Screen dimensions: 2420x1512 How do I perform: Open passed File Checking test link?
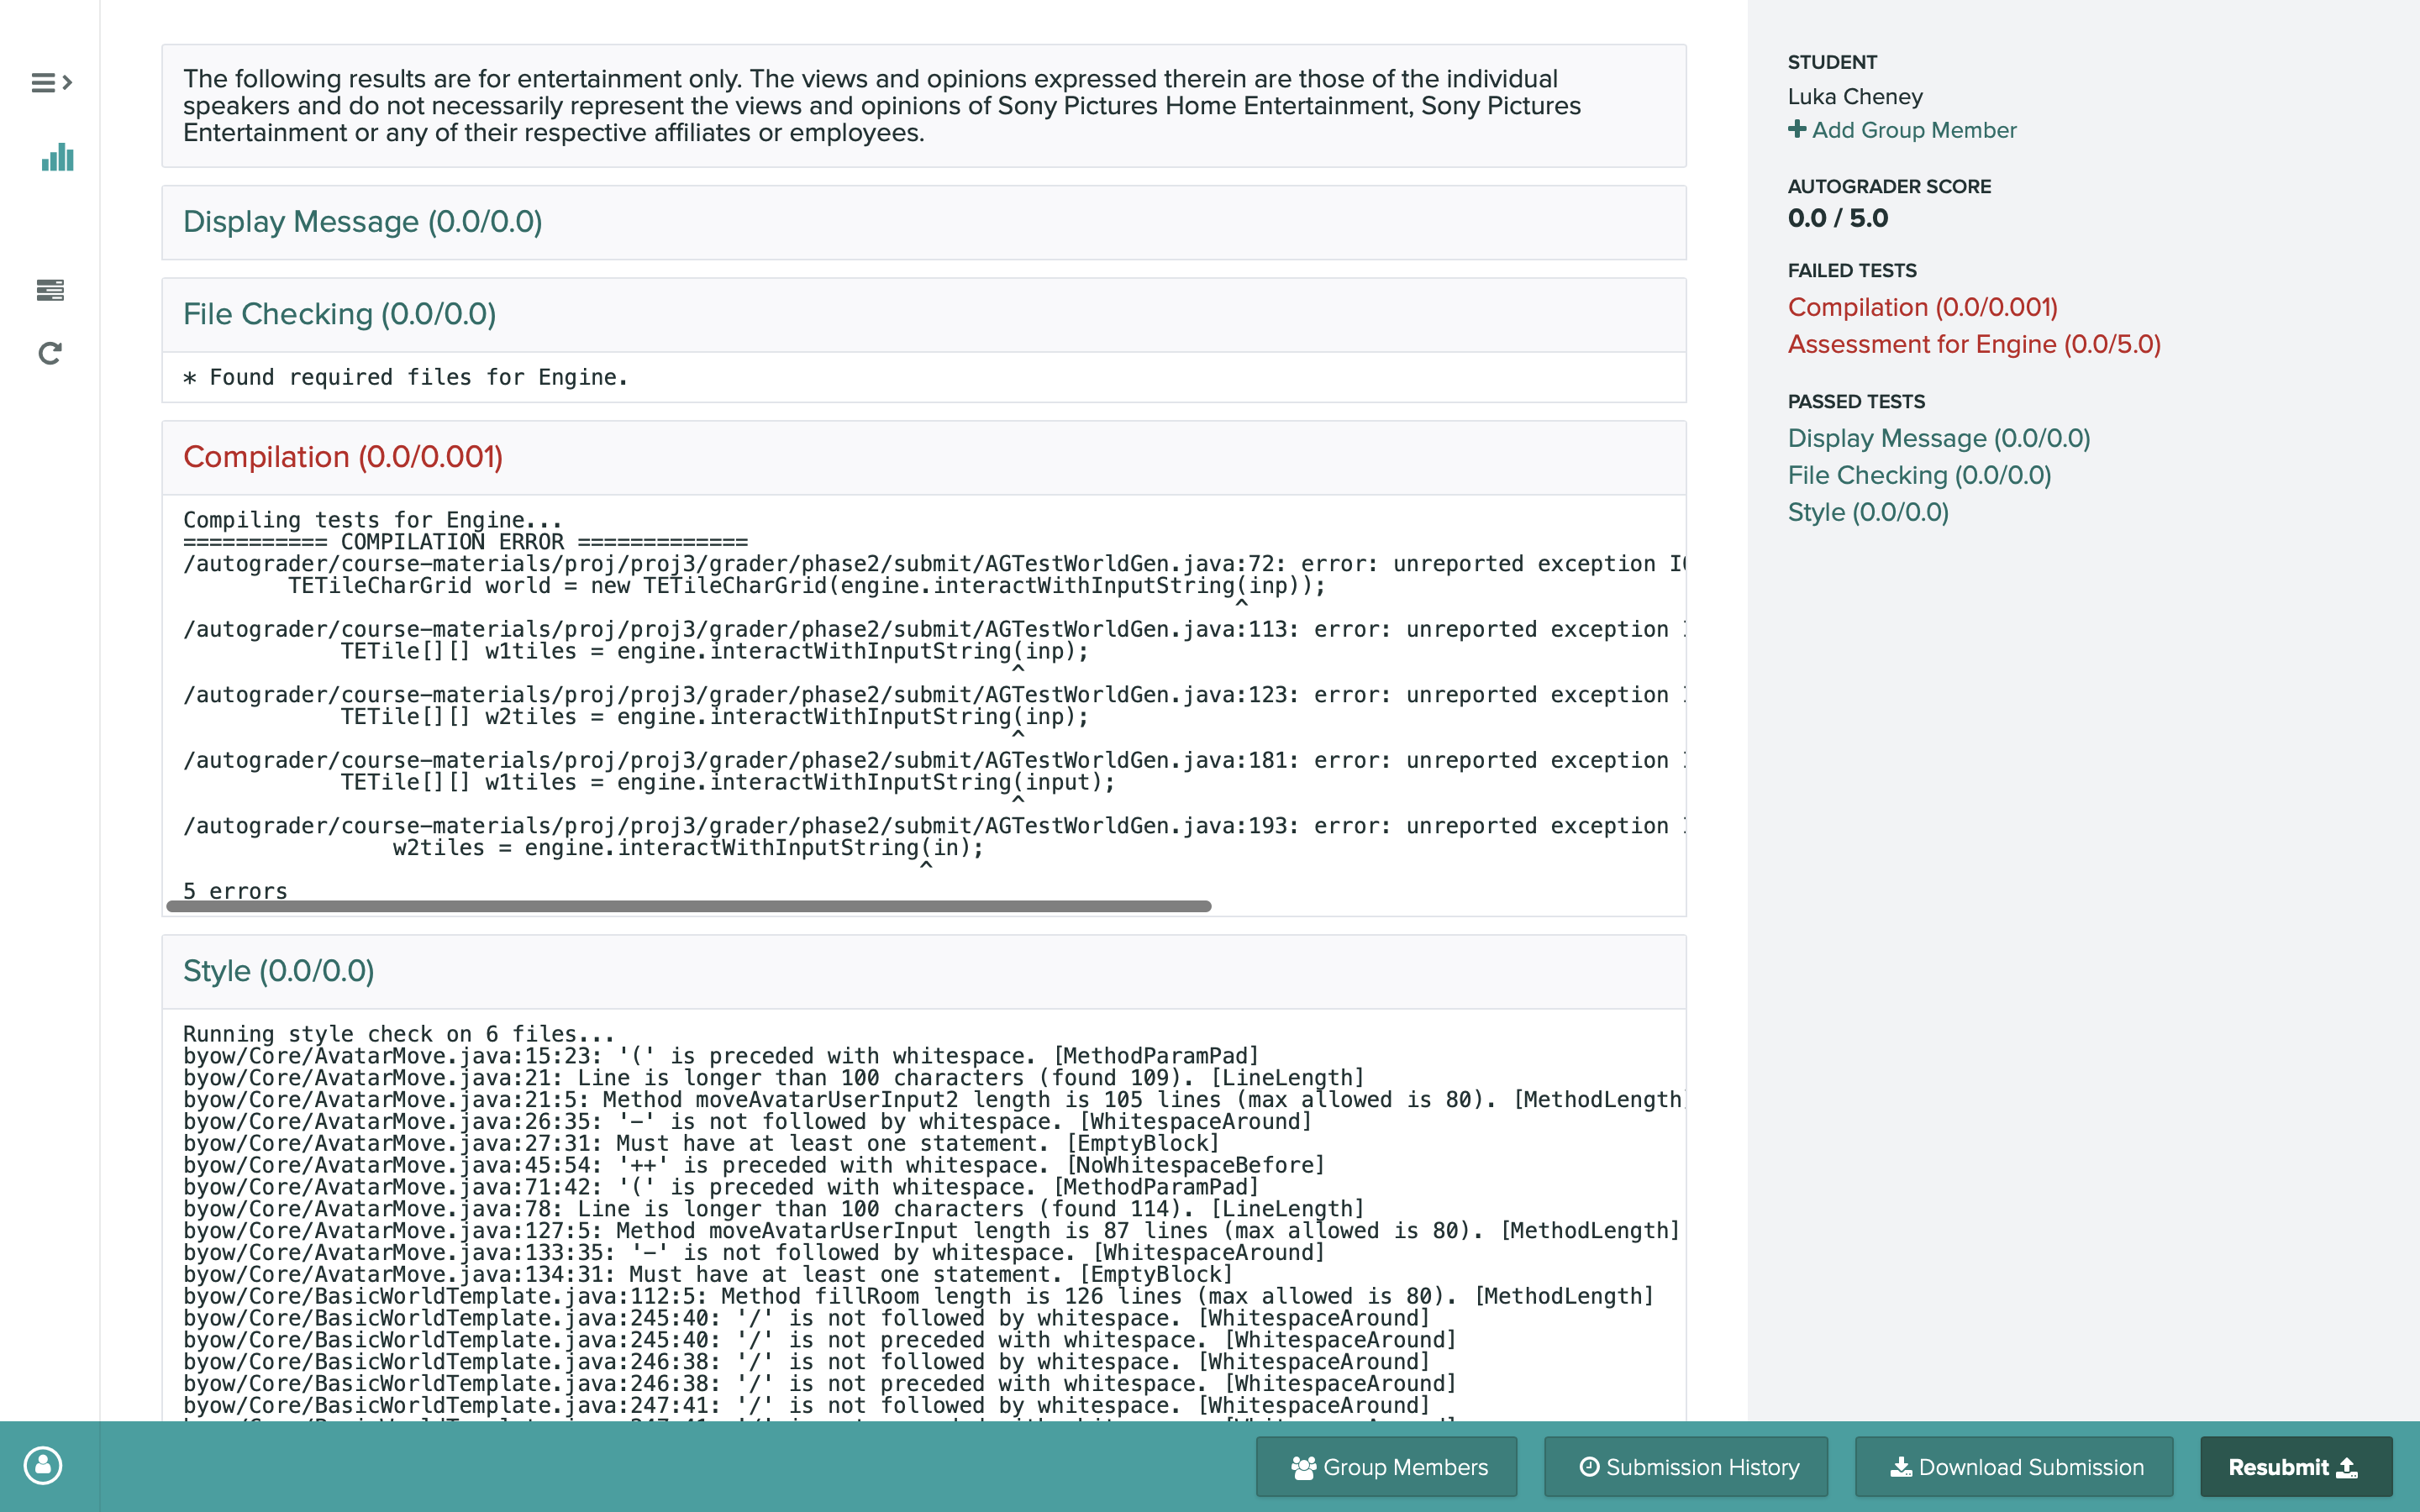(x=1919, y=475)
